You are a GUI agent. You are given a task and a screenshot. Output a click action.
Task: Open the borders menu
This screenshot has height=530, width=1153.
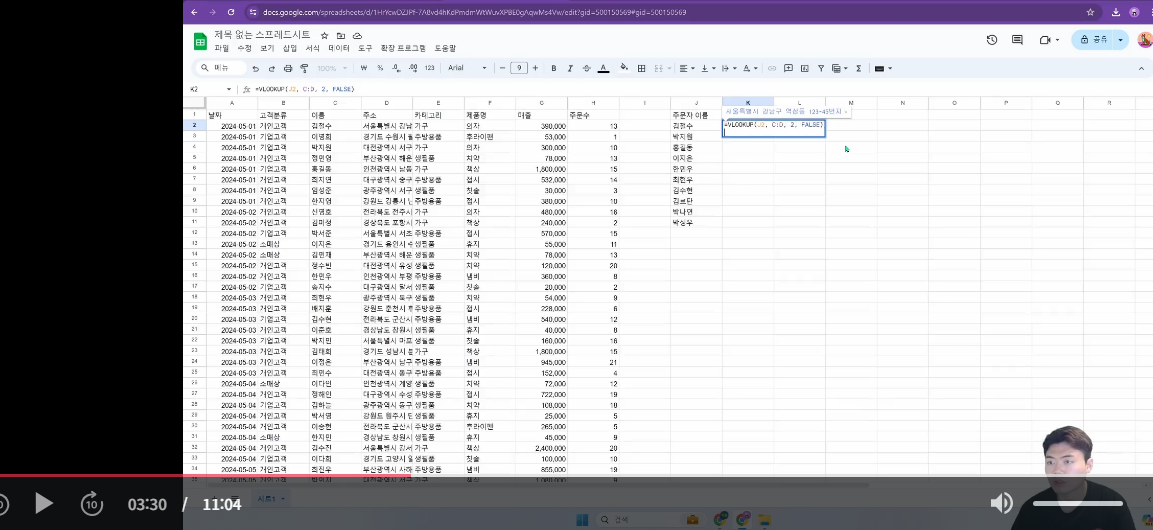point(641,68)
